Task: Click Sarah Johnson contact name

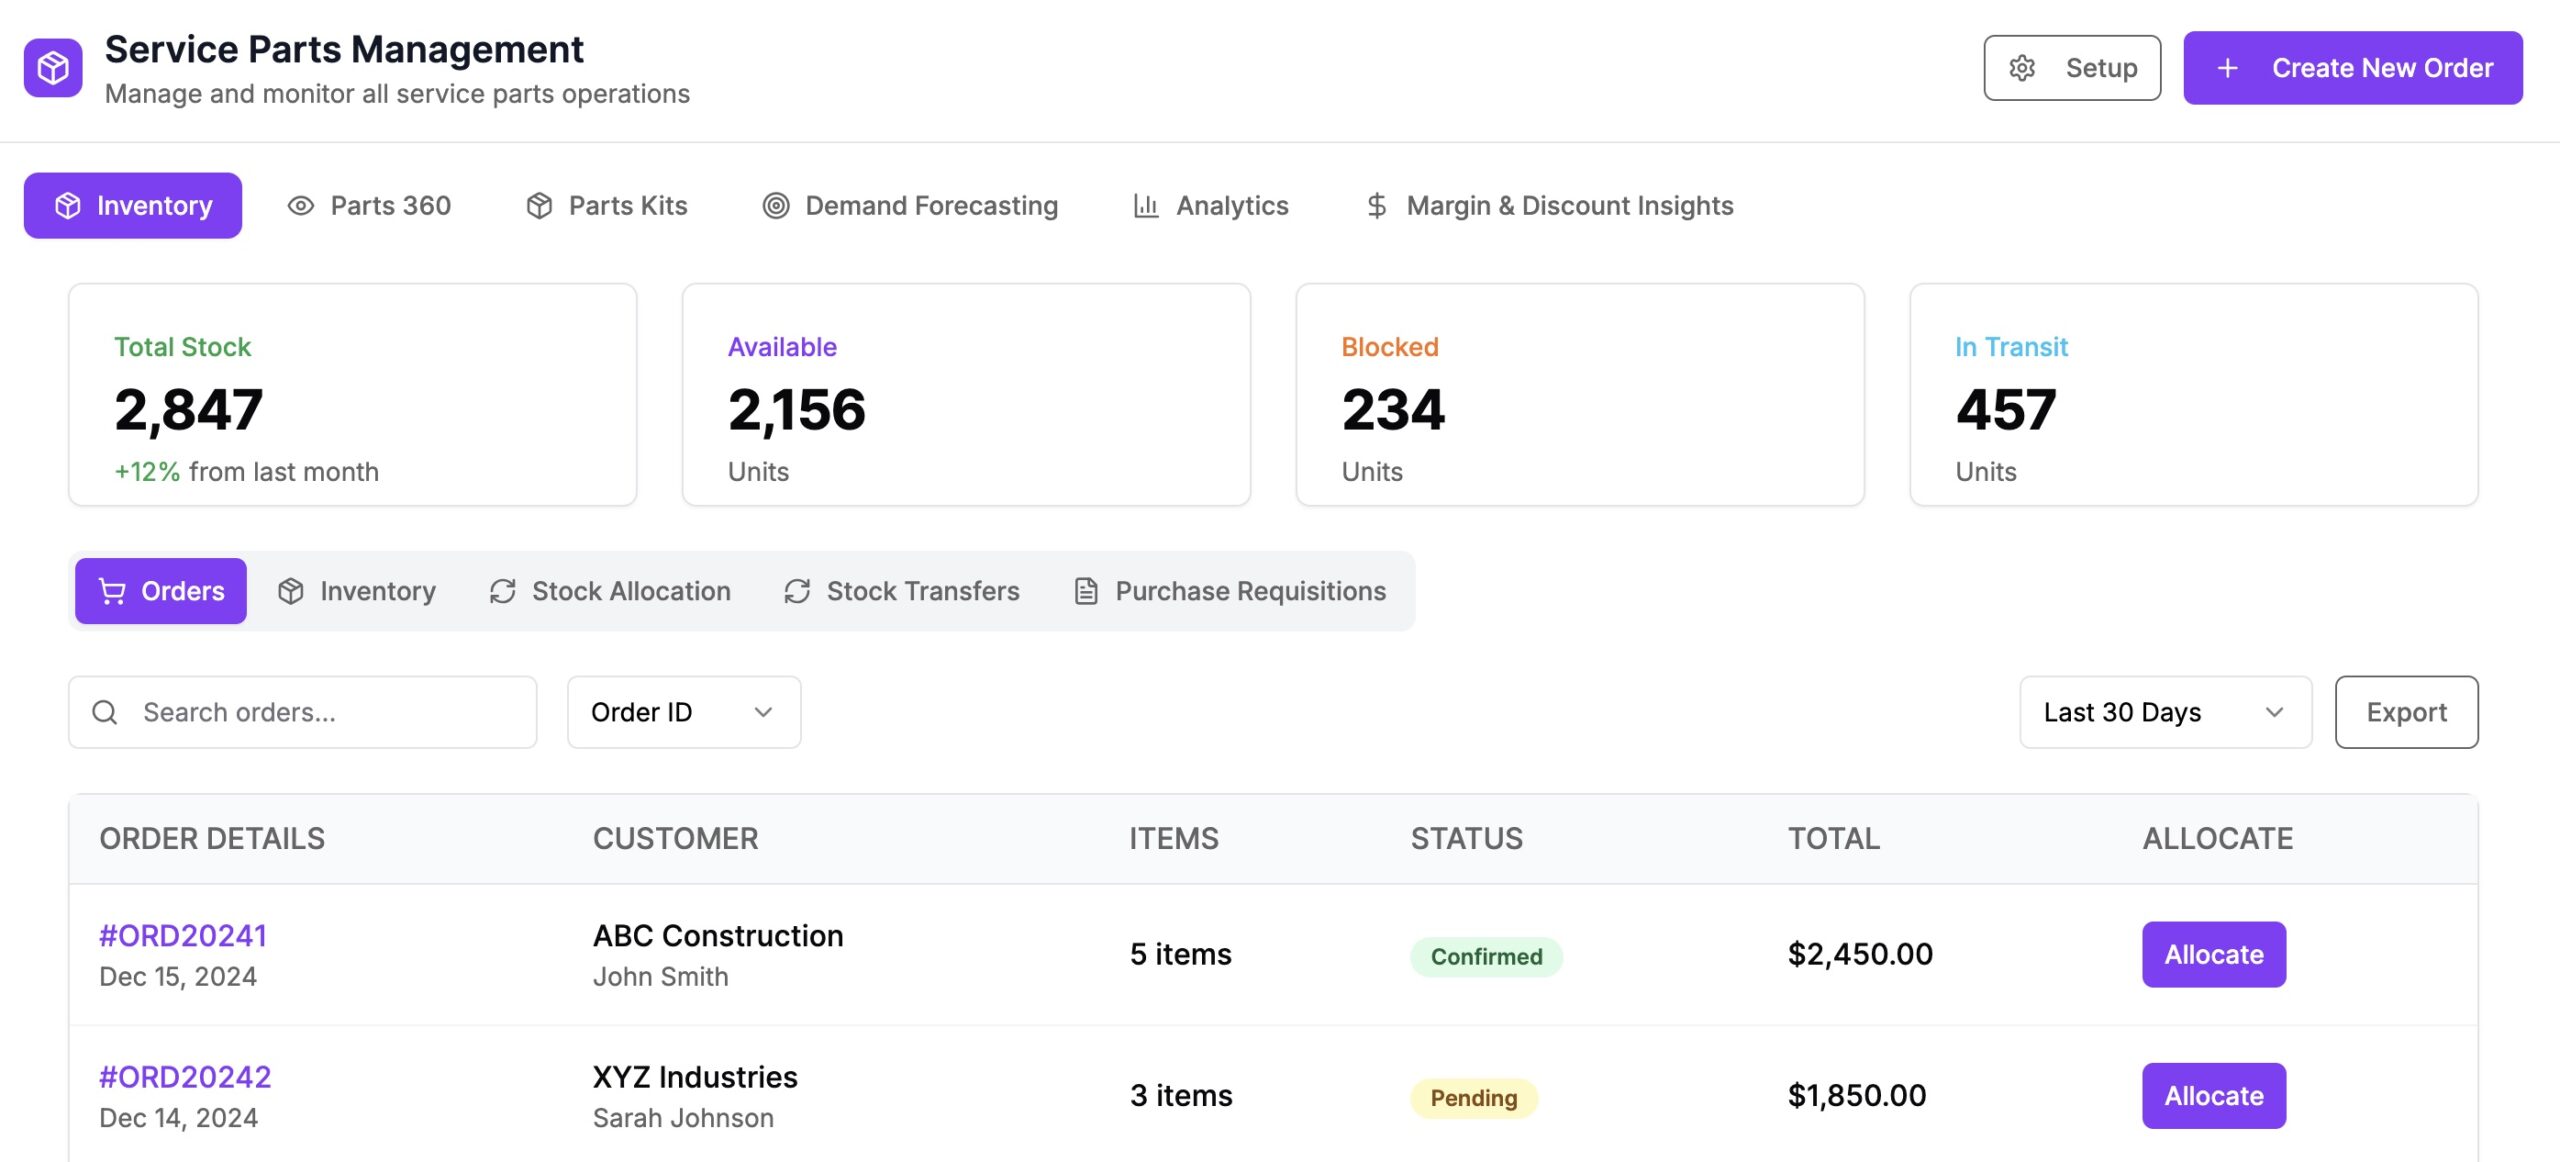Action: [x=683, y=1117]
